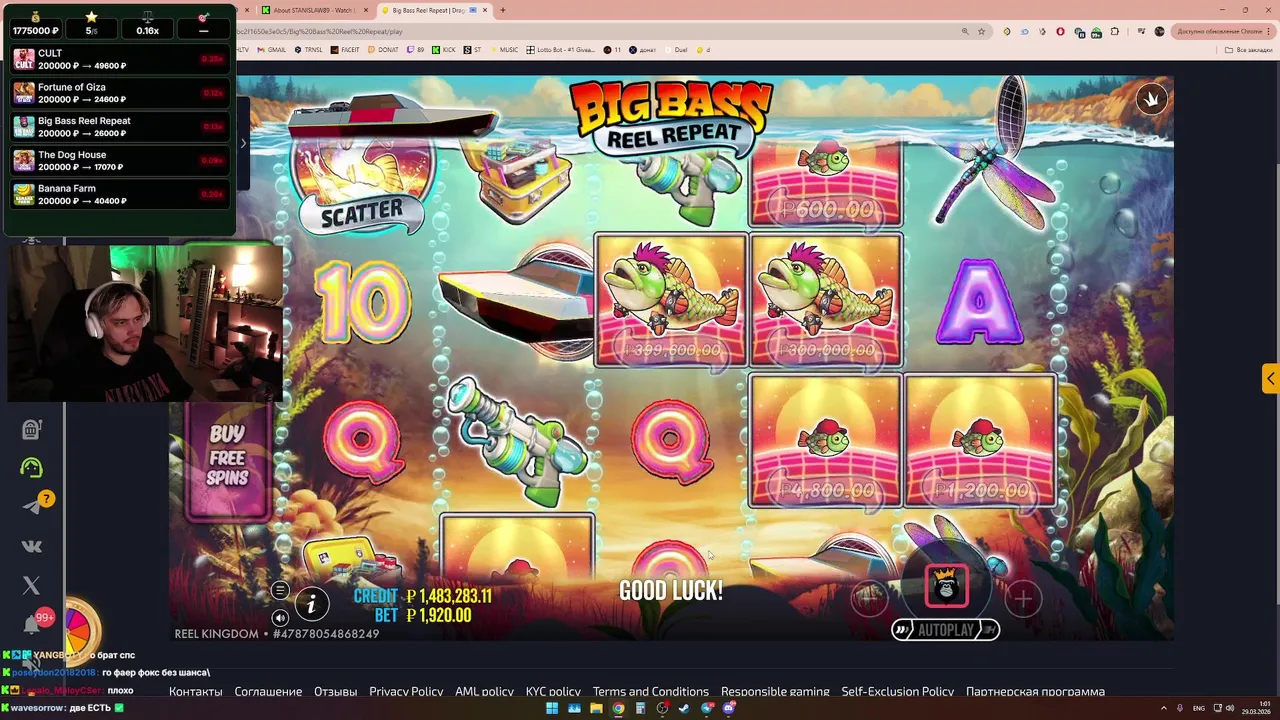The height and width of the screenshot is (720, 1280).
Task: Open the Lotto Bot bookmark
Action: click(560, 49)
